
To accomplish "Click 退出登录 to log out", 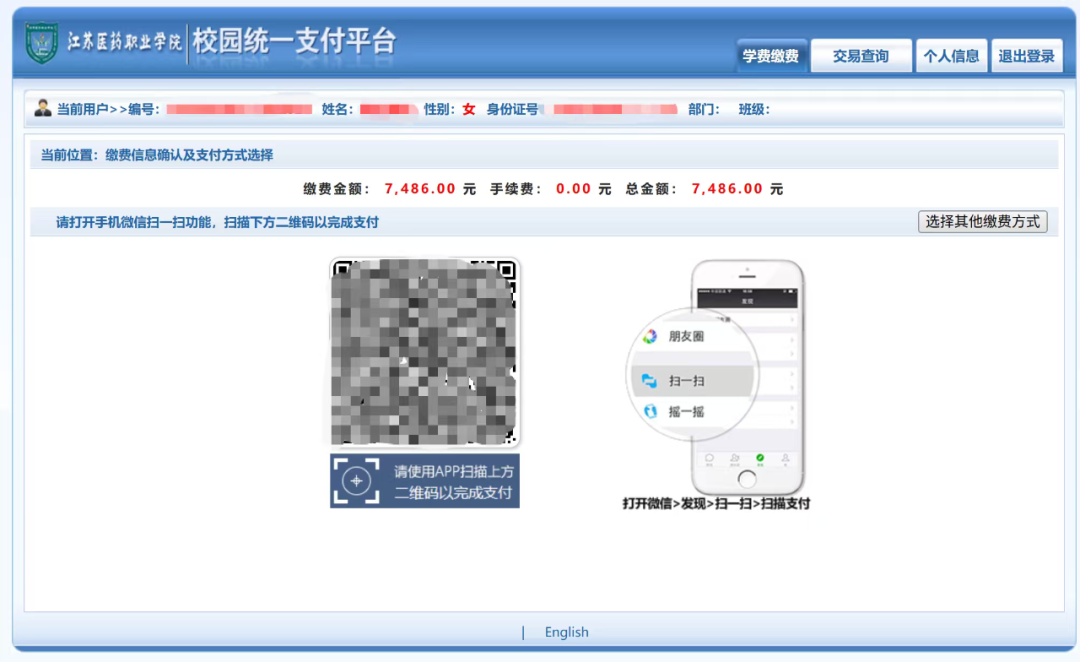I will coord(1026,56).
